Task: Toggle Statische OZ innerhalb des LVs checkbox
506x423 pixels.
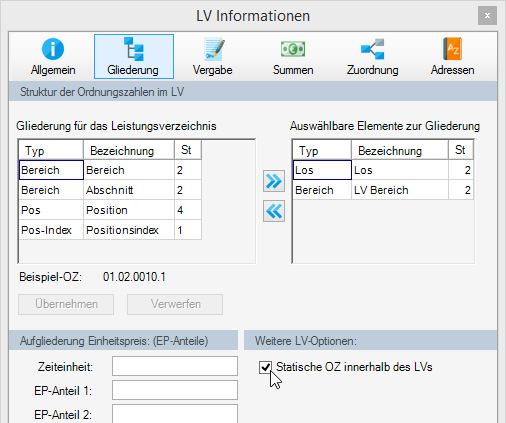Action: pos(265,367)
